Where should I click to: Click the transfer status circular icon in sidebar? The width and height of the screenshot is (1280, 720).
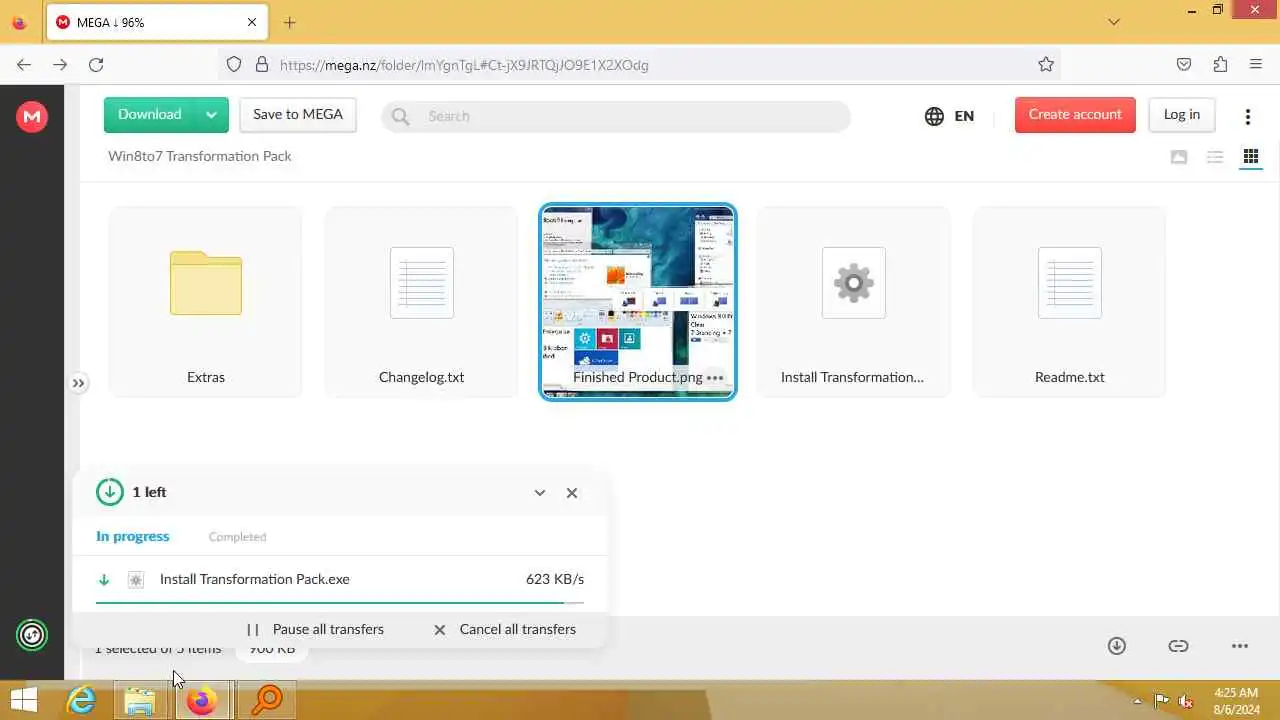point(32,635)
